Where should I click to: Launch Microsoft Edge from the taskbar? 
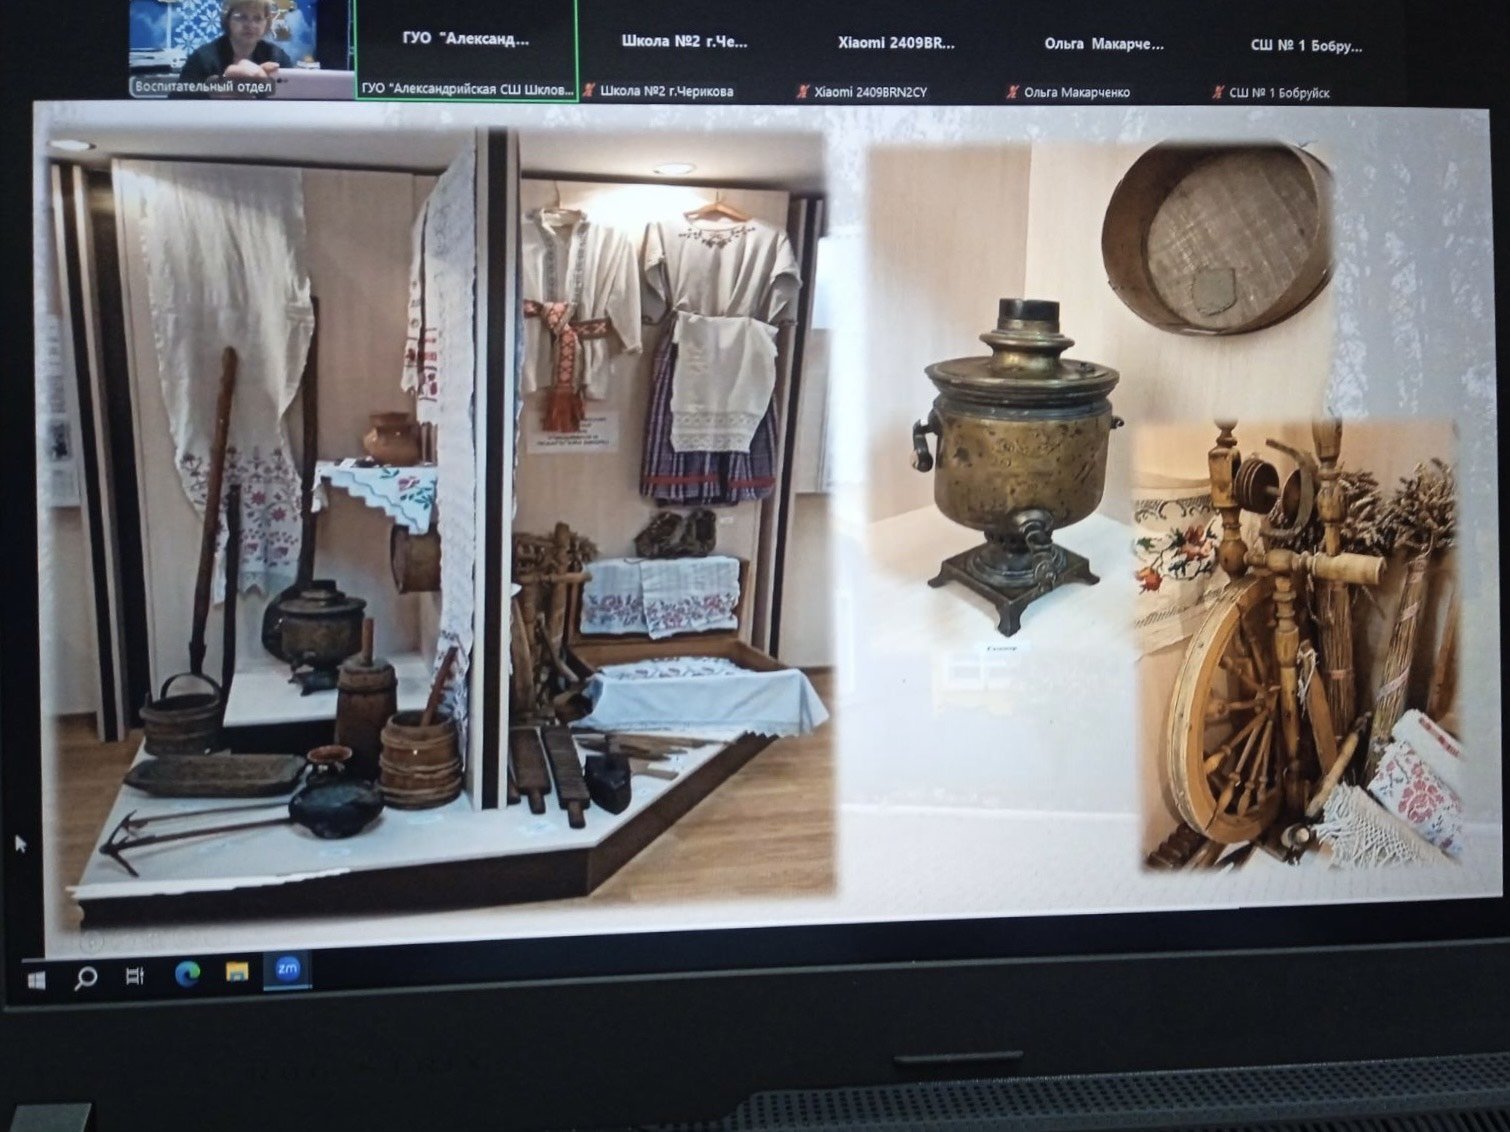(187, 973)
